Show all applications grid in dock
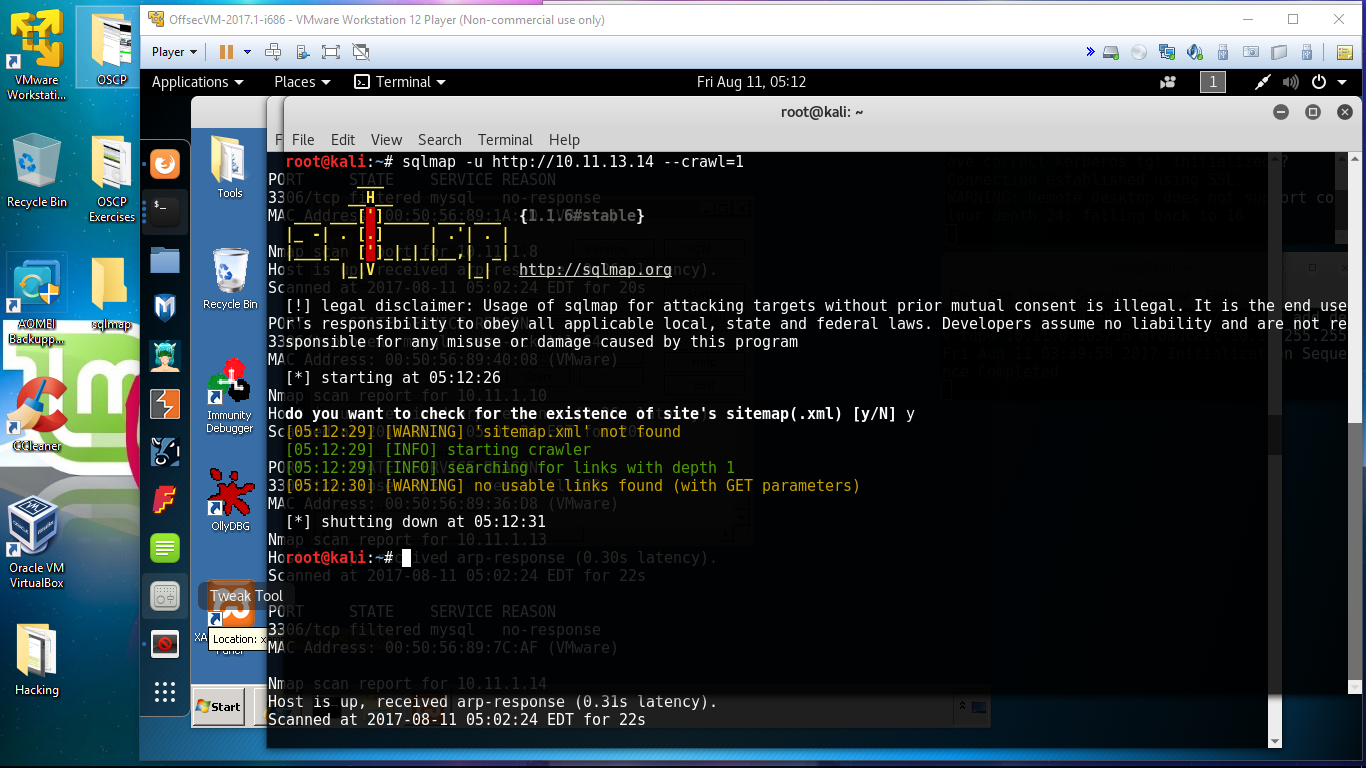The width and height of the screenshot is (1366, 768). [165, 692]
